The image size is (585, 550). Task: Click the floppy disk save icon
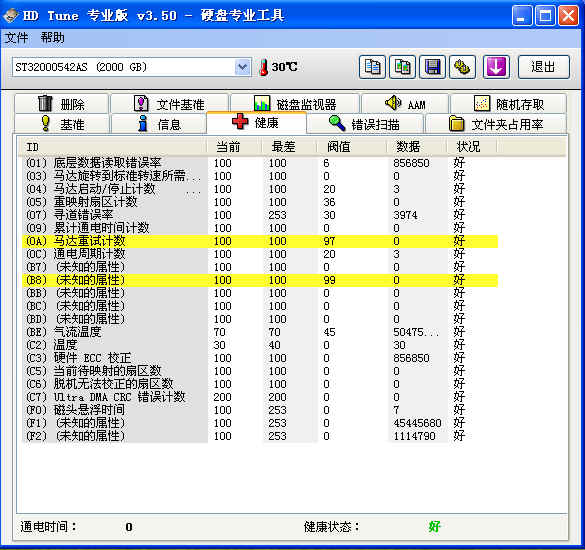tap(432, 67)
